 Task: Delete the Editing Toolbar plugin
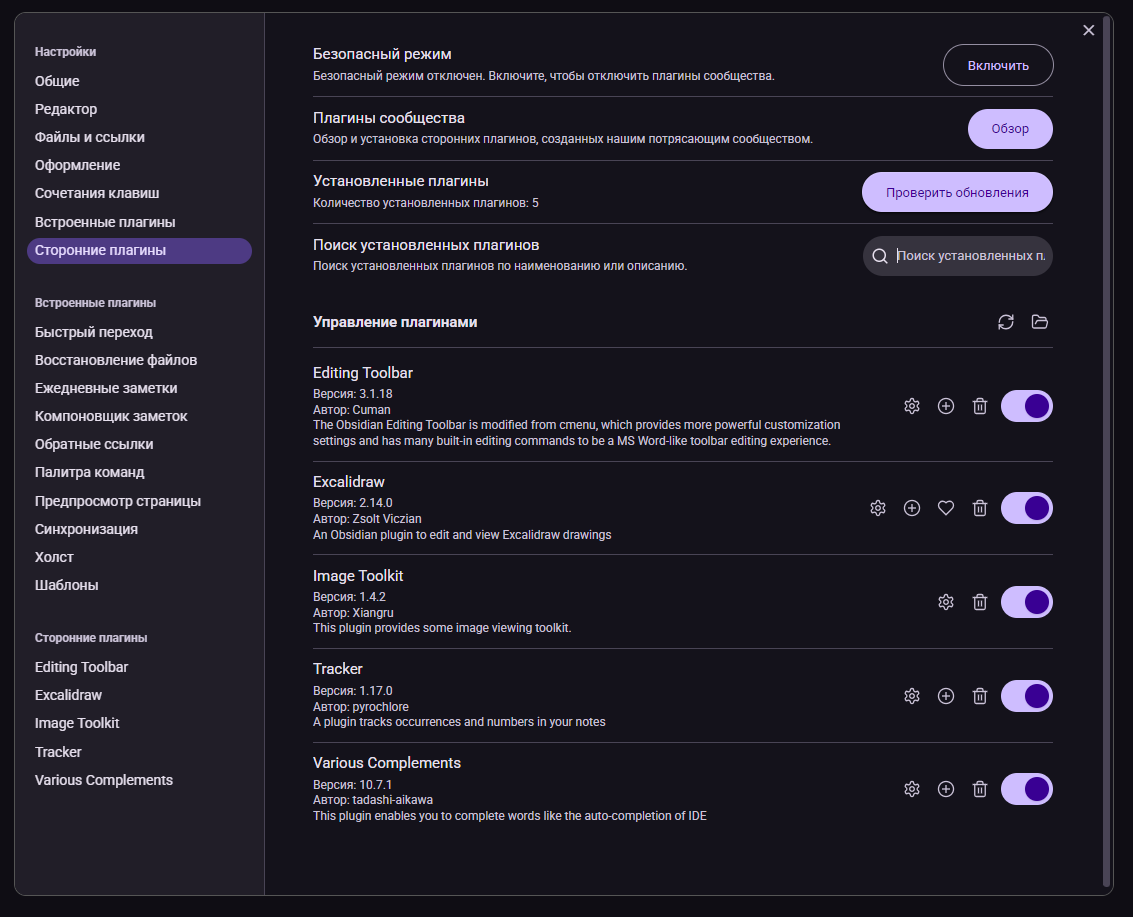tap(980, 406)
